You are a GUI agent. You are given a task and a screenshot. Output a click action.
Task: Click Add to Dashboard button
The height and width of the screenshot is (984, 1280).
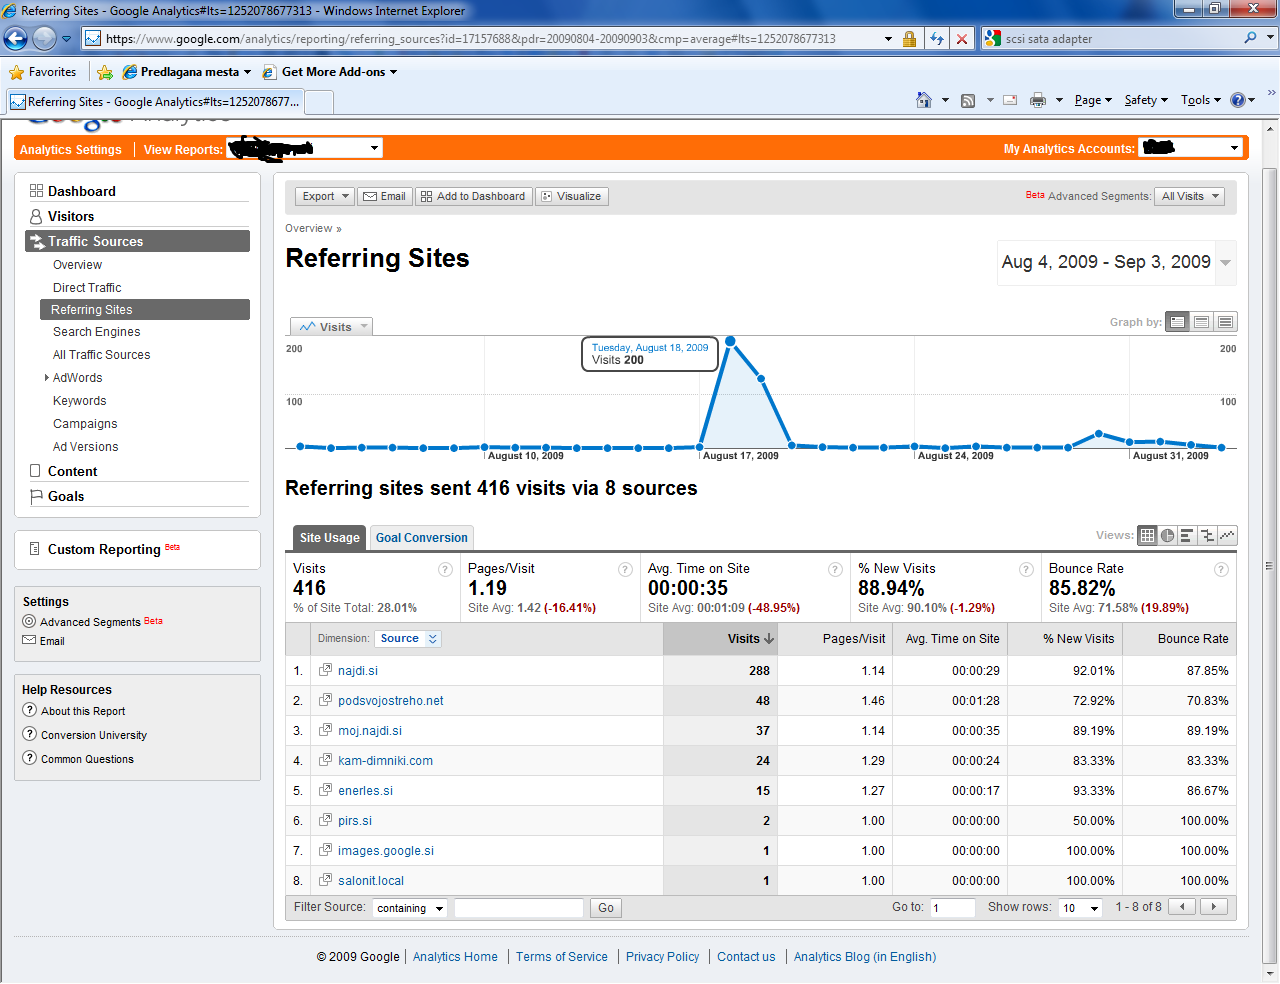click(473, 196)
